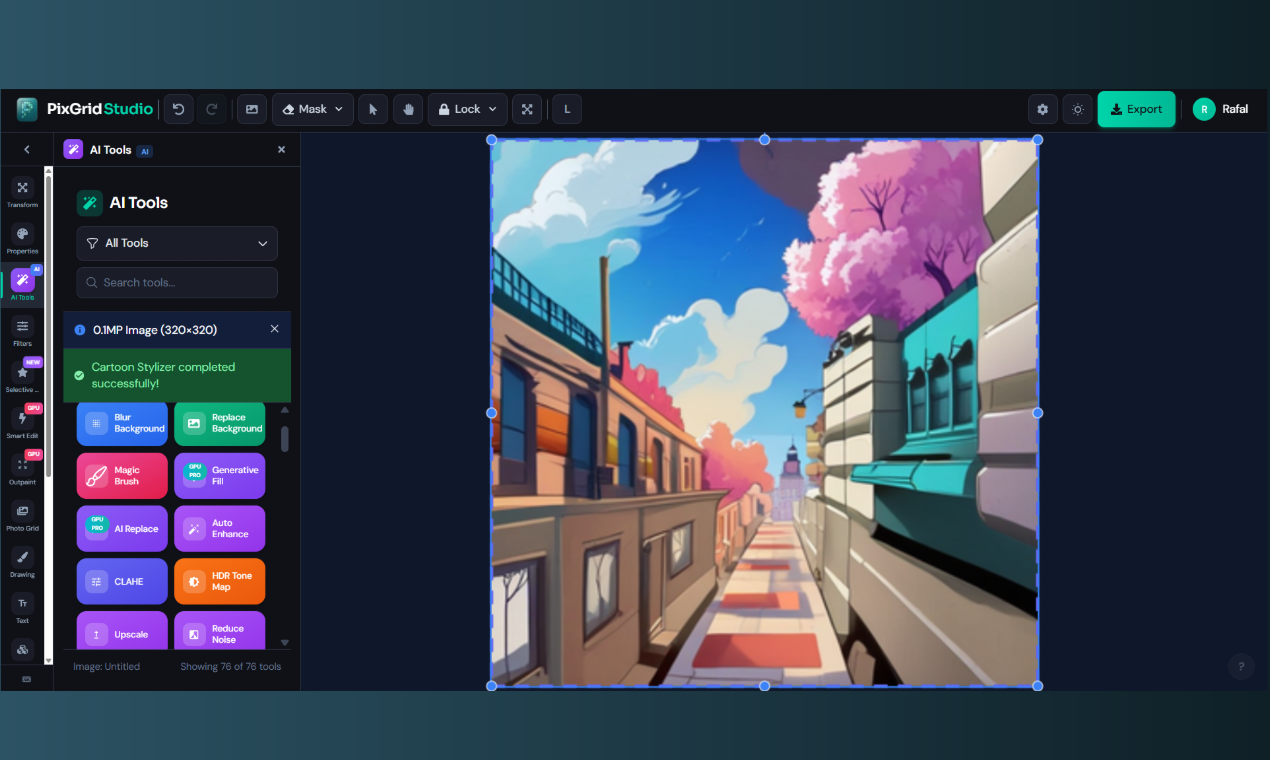Launch the Generative Fill tool
The height and width of the screenshot is (760, 1270).
(x=219, y=475)
